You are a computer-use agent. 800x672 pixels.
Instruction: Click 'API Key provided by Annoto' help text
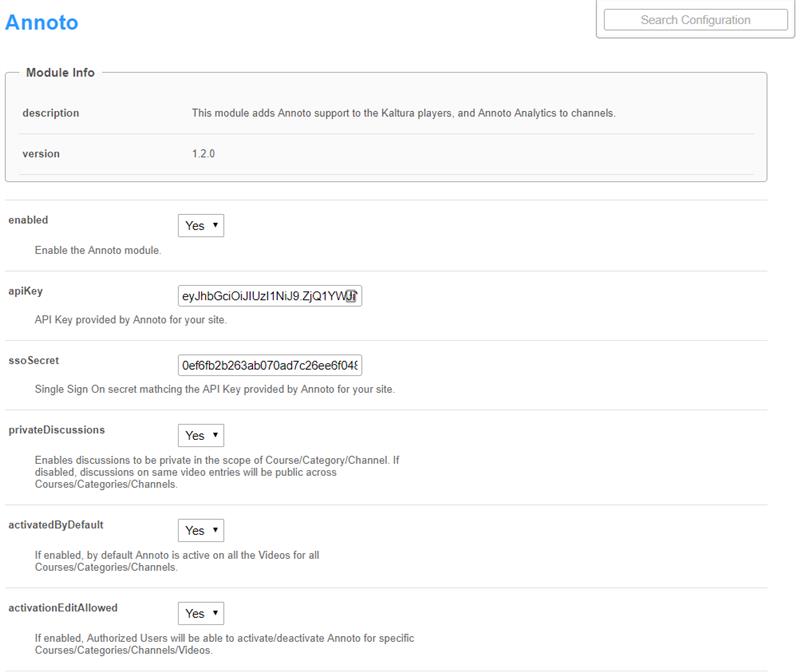click(131, 319)
